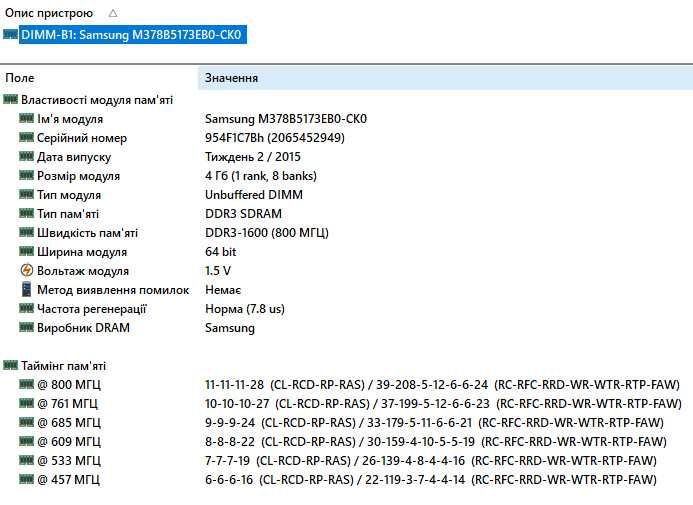
Task: Select the Розмір модуля field label
Action: 78,176
